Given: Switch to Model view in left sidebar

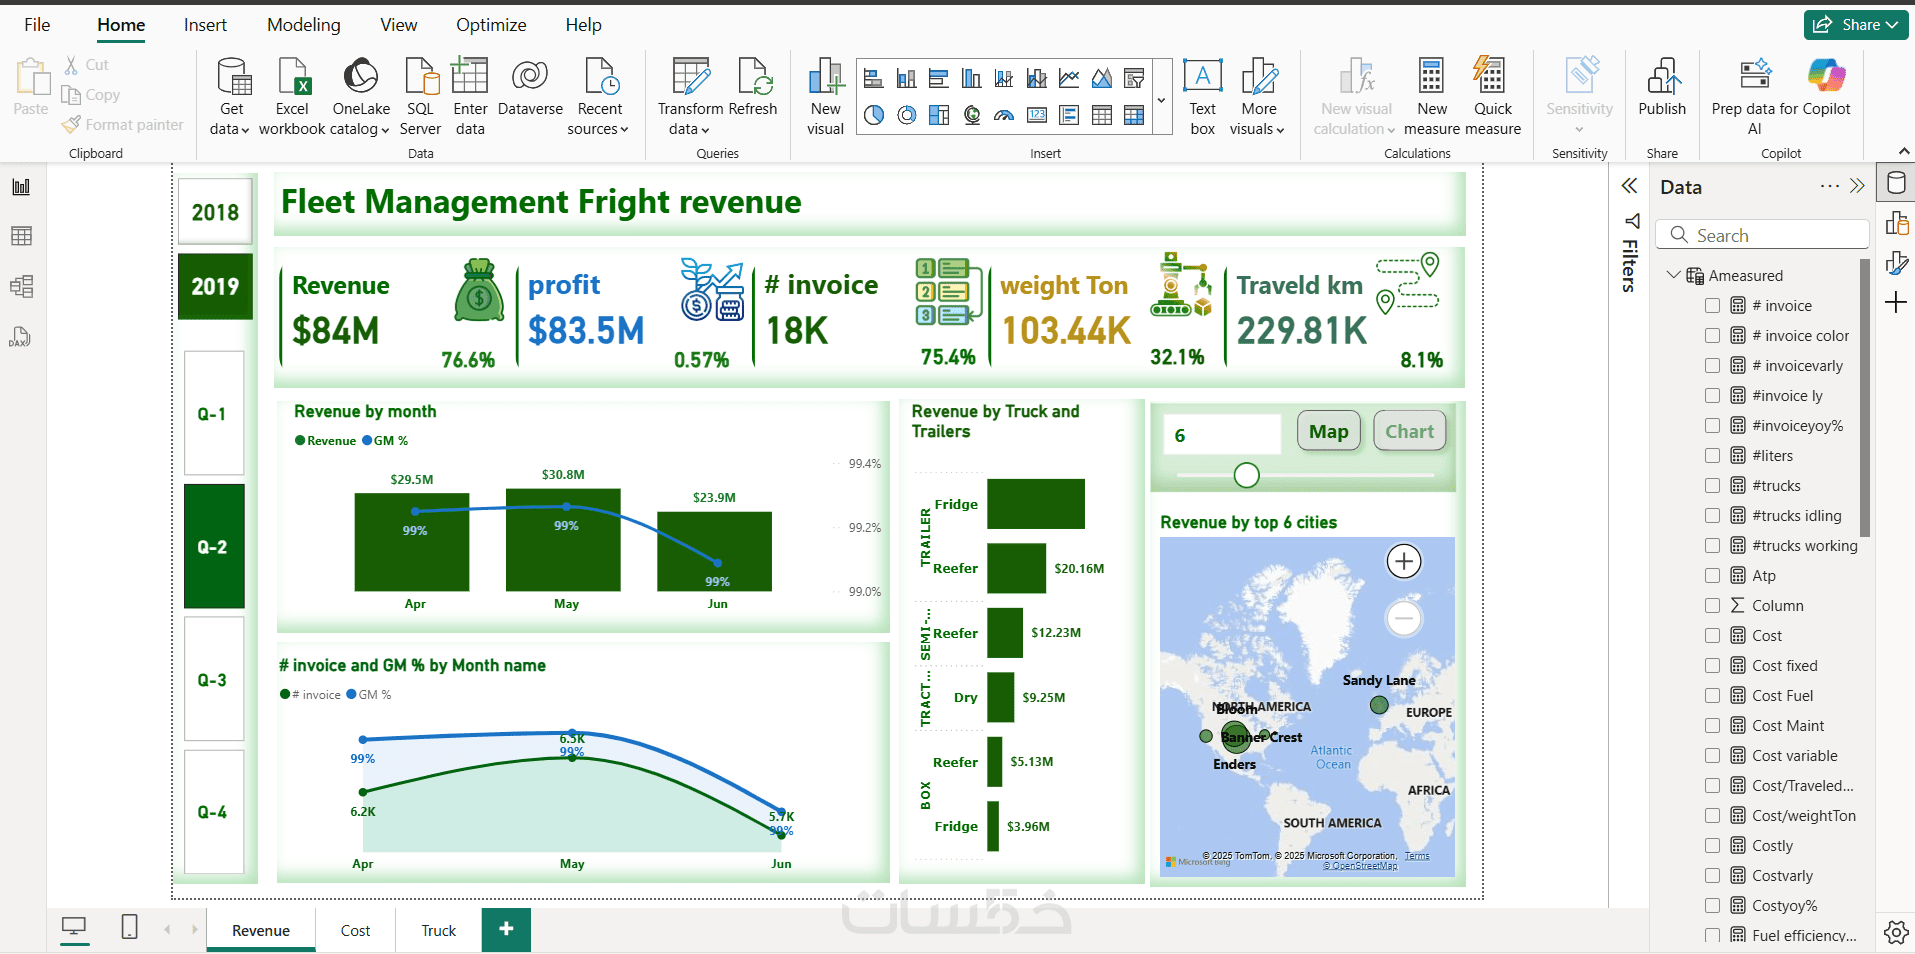Looking at the screenshot, I should (x=21, y=287).
